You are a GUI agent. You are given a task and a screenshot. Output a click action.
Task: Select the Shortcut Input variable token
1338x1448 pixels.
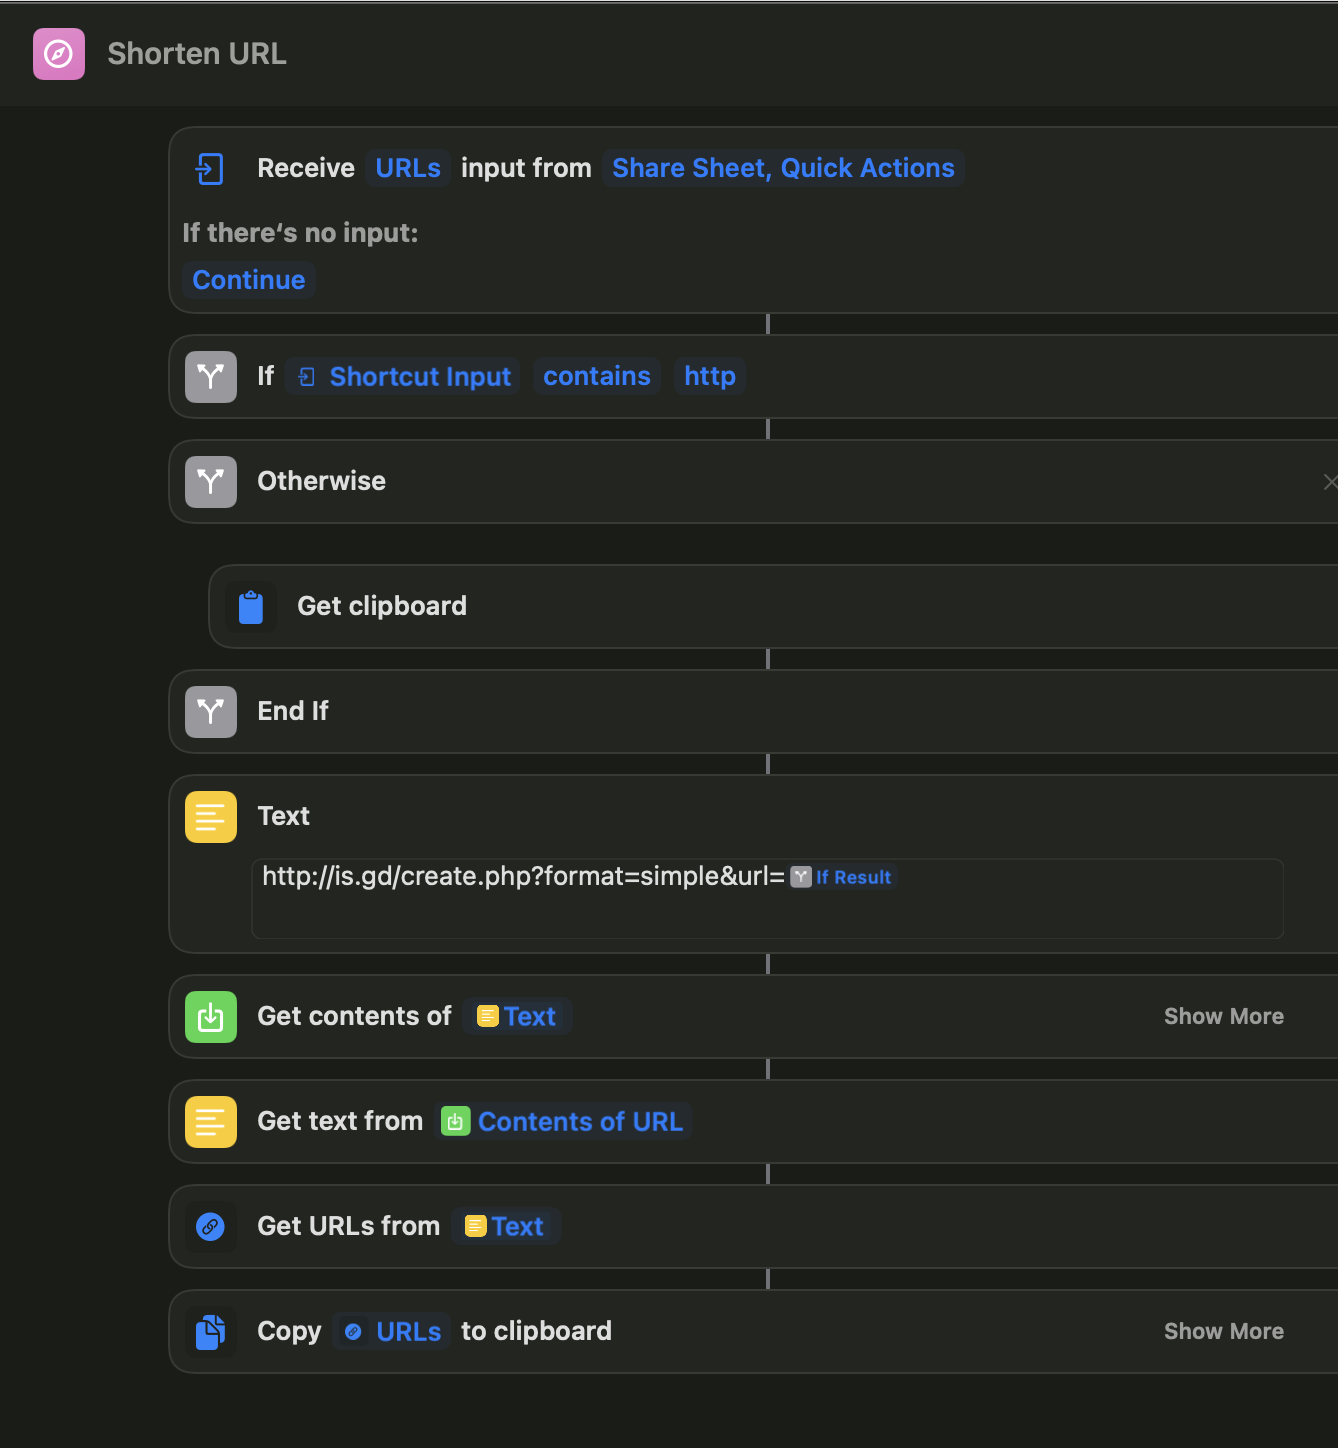point(403,376)
